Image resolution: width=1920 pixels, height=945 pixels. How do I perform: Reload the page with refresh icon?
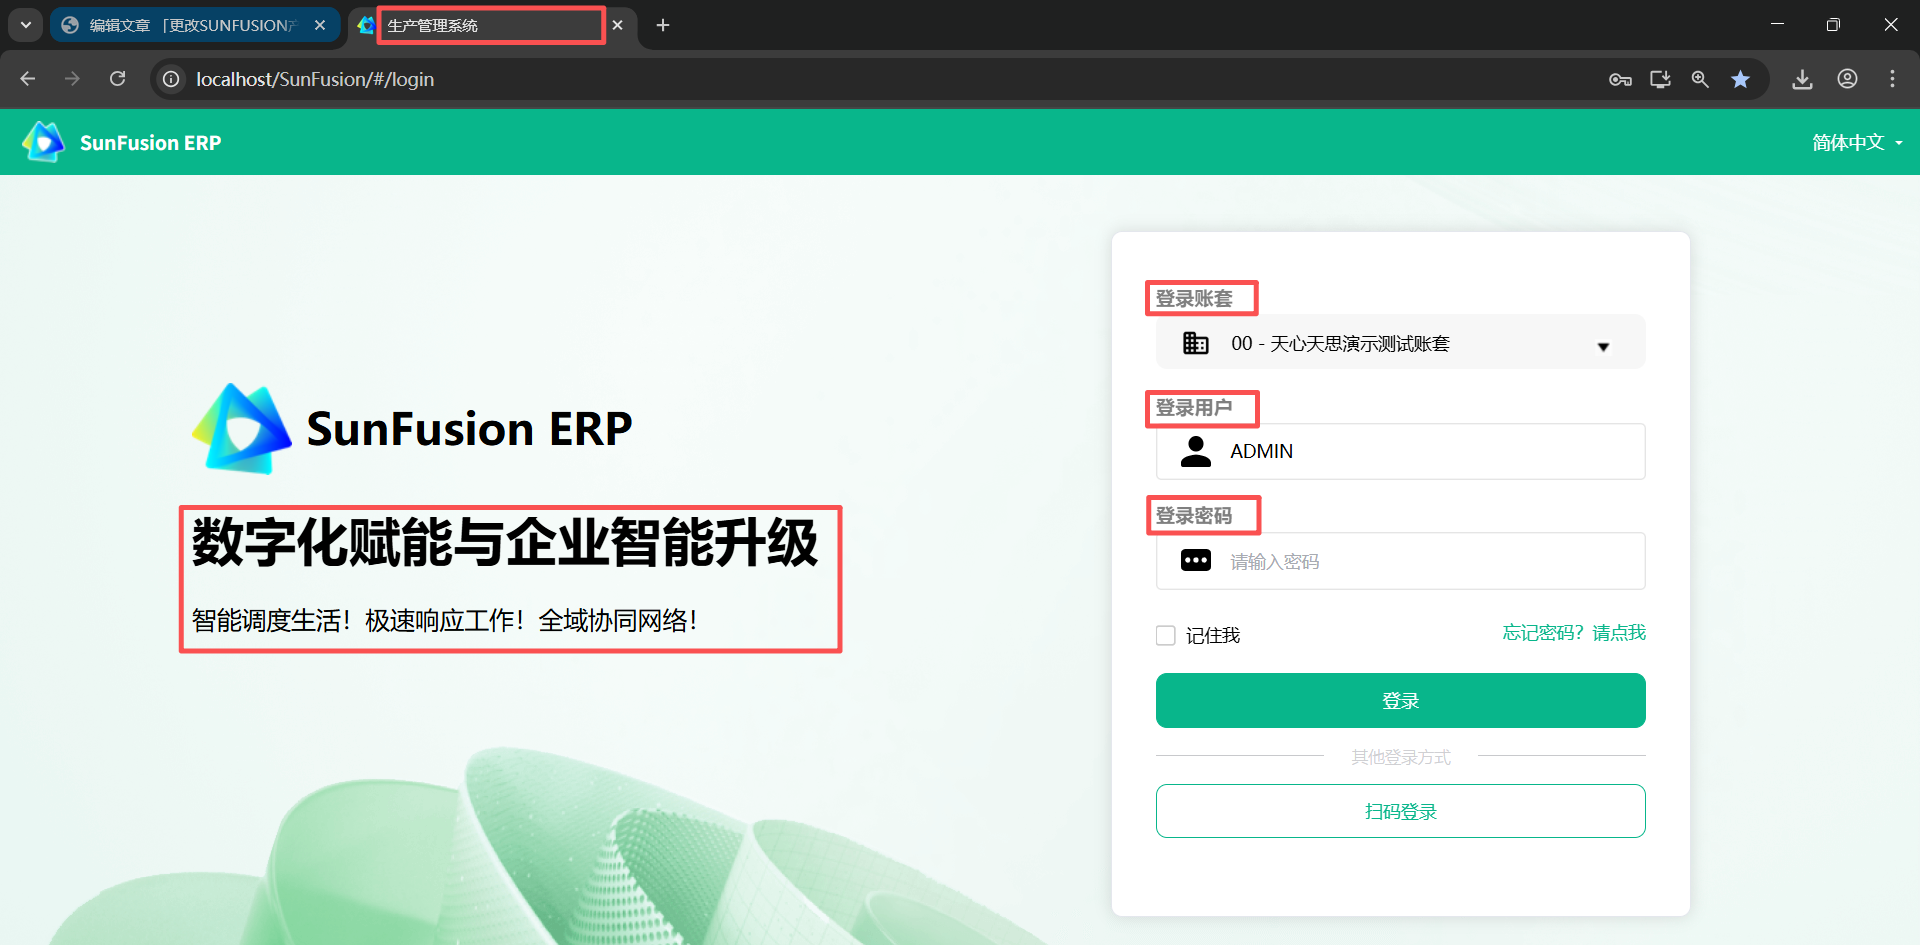pos(118,79)
